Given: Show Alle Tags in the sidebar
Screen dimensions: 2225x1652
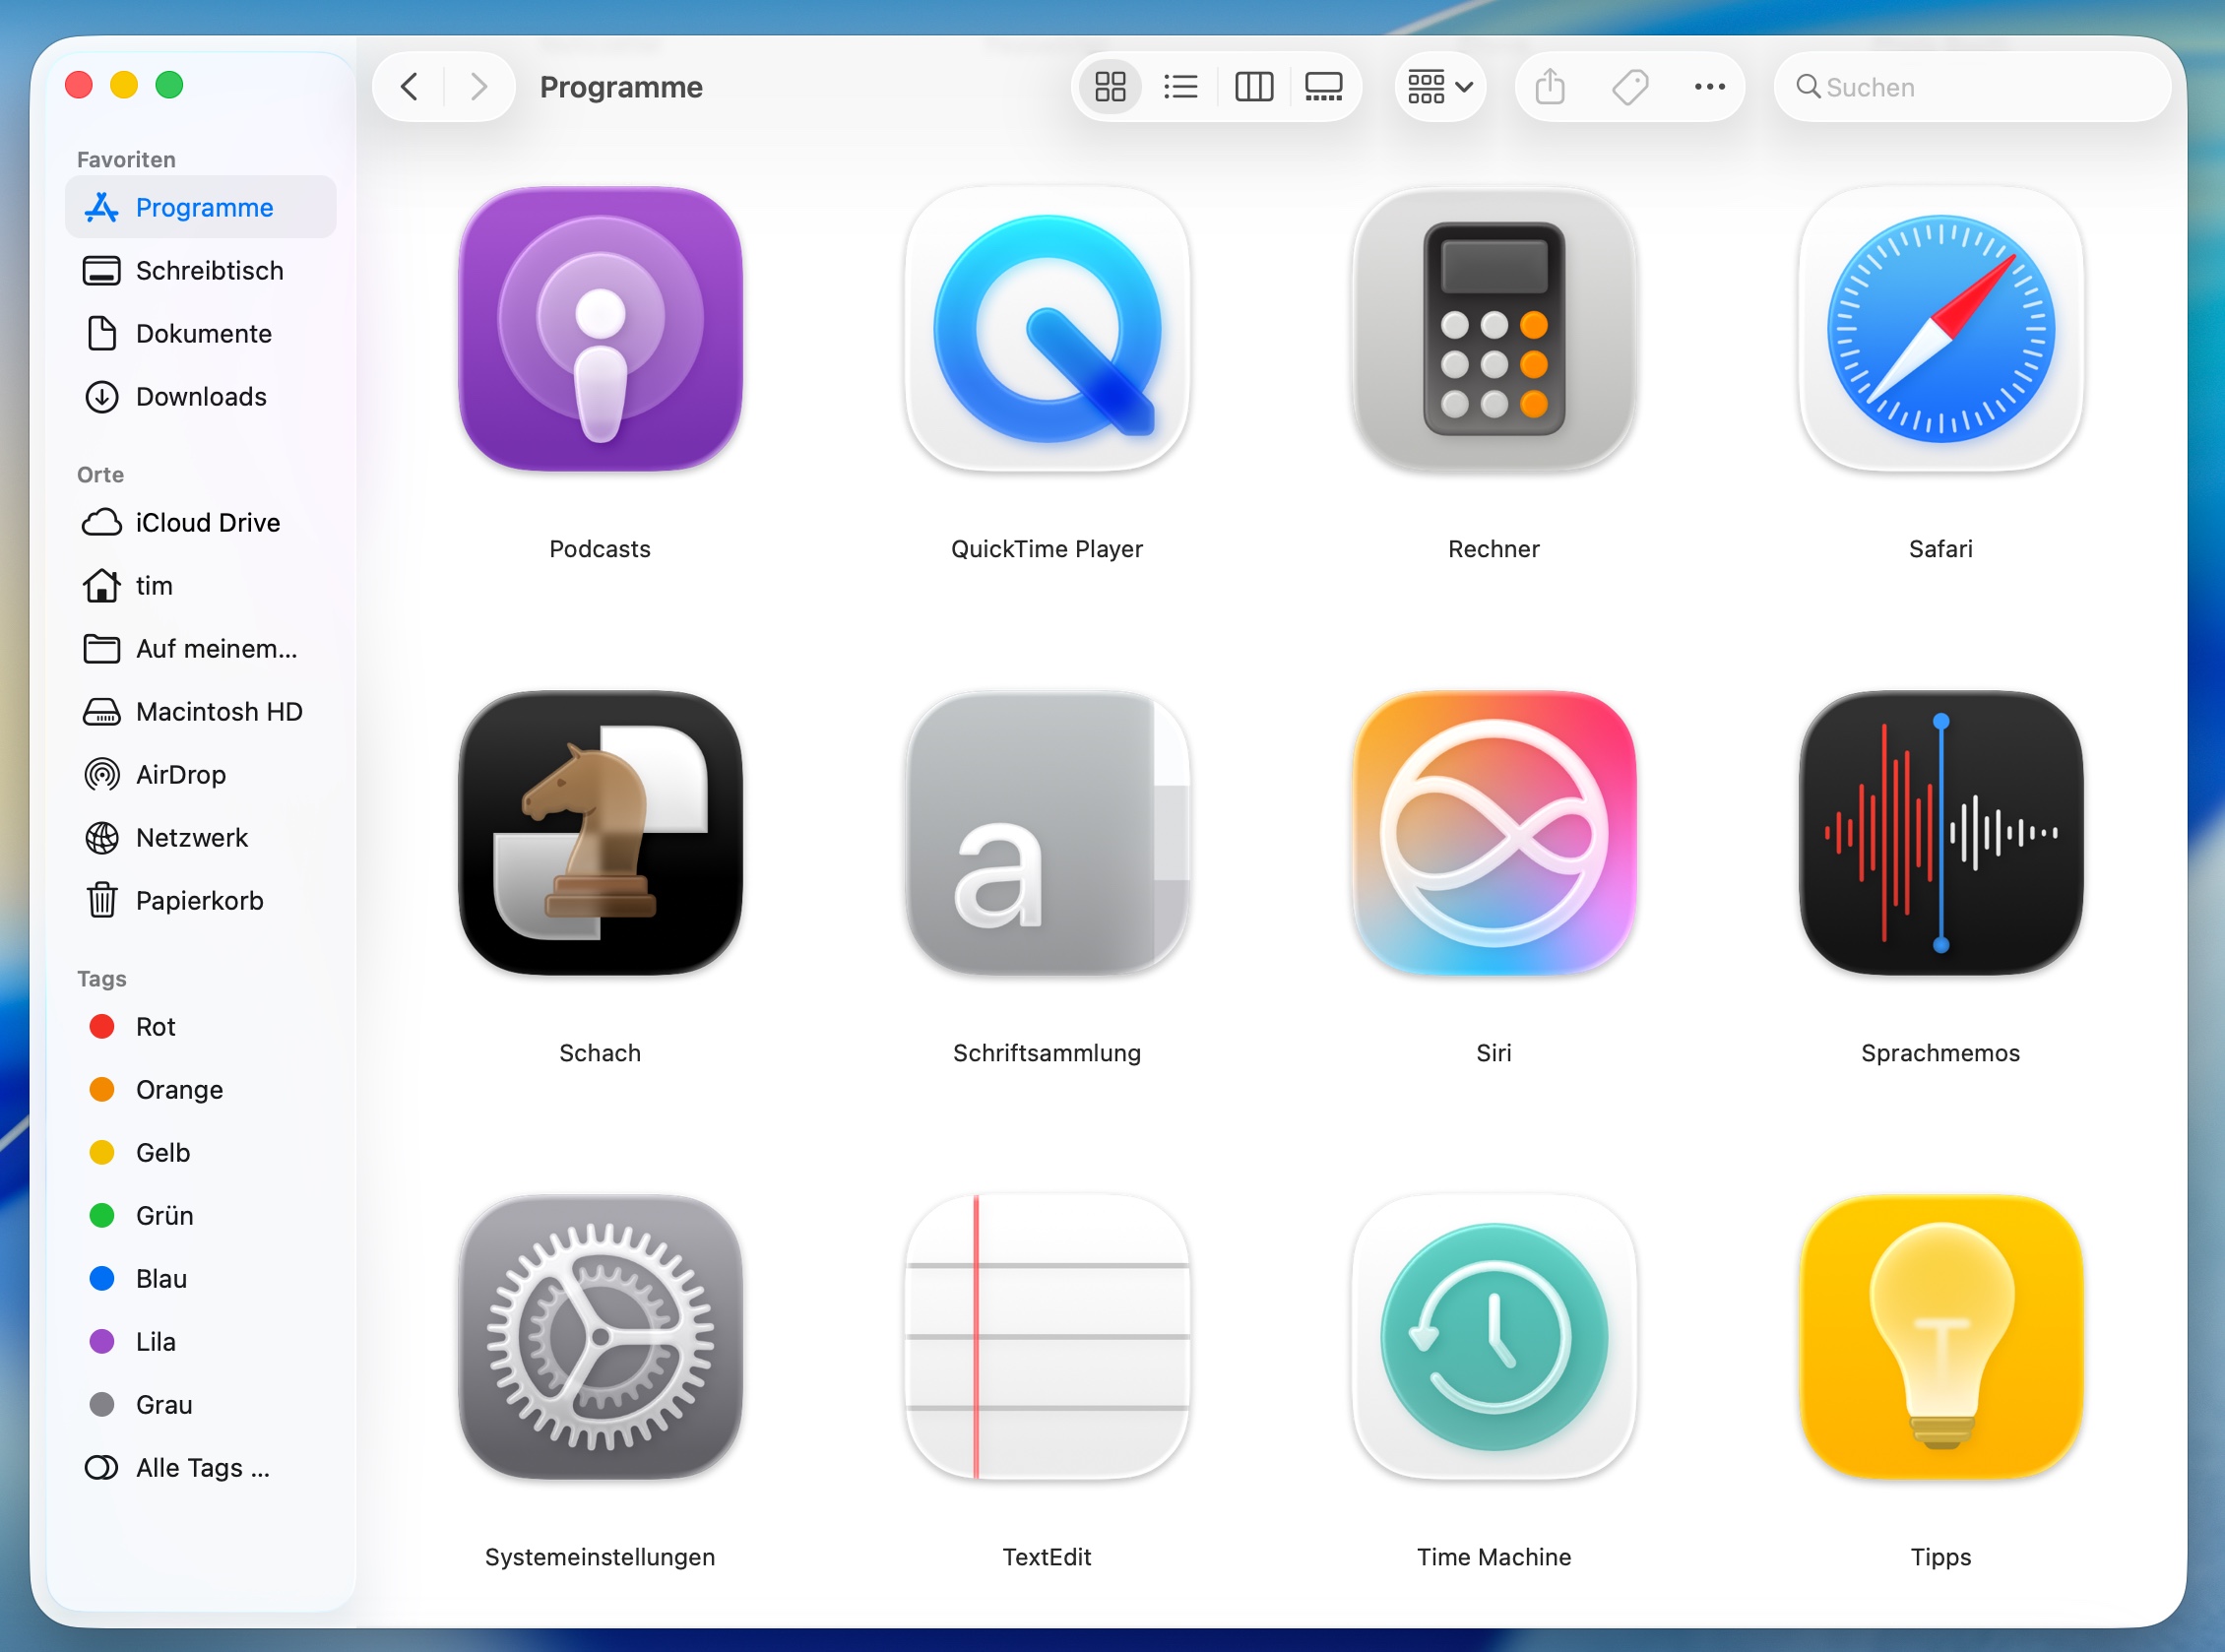Looking at the screenshot, I should coord(201,1467).
